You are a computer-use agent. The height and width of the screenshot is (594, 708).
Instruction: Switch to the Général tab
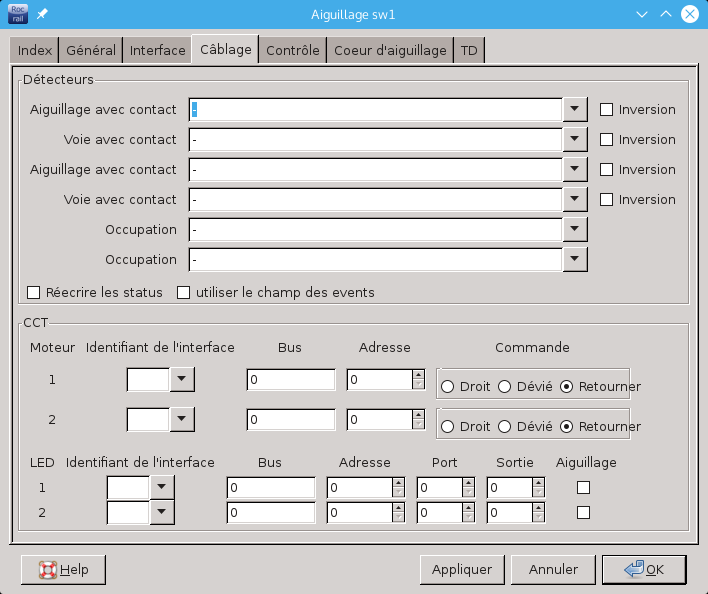point(91,50)
